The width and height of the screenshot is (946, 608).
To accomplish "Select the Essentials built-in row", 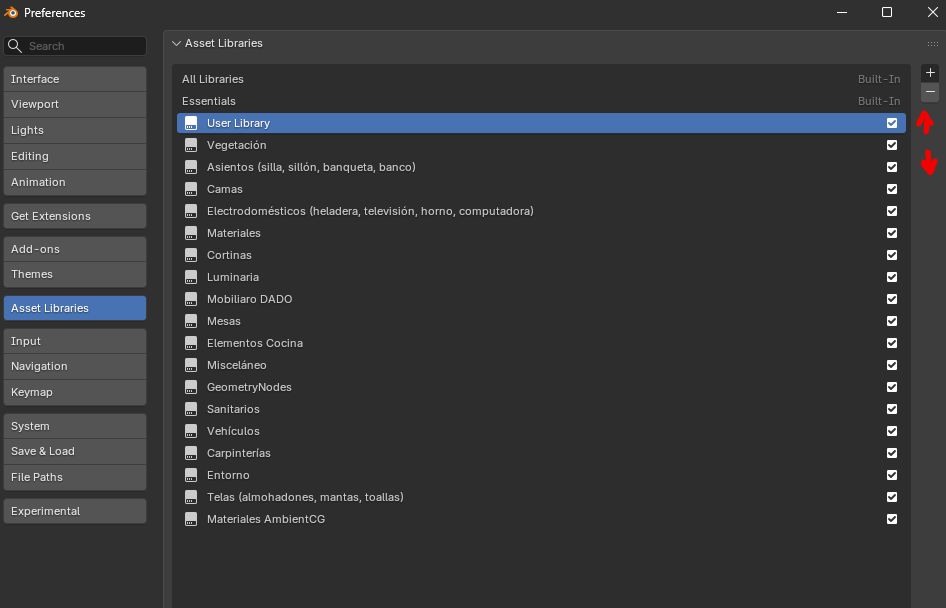I will pyautogui.click(x=541, y=101).
